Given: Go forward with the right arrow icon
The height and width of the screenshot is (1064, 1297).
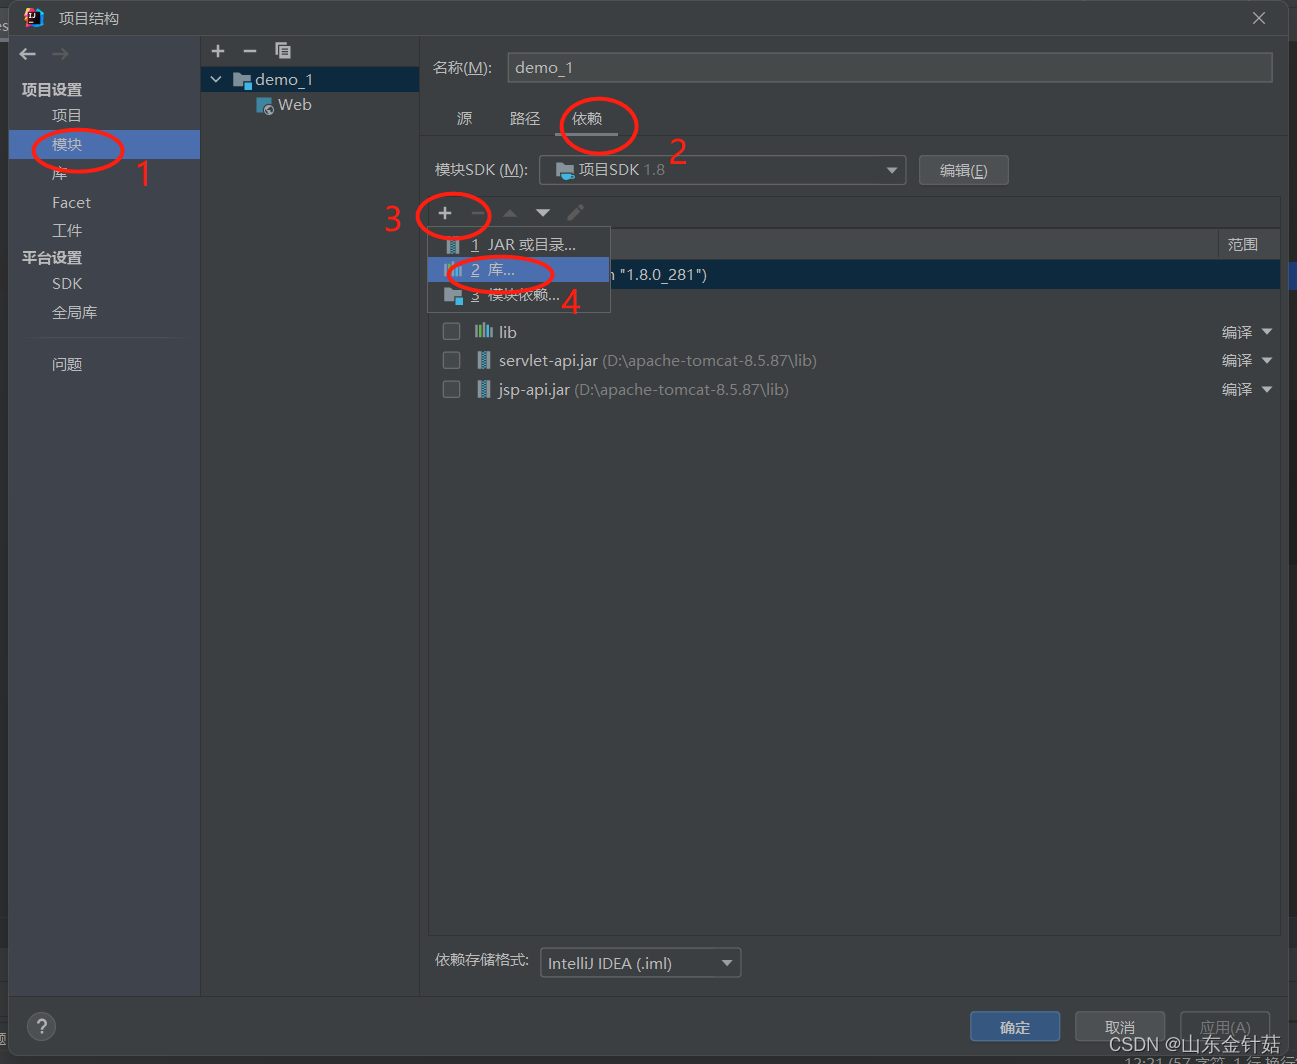Looking at the screenshot, I should [61, 54].
